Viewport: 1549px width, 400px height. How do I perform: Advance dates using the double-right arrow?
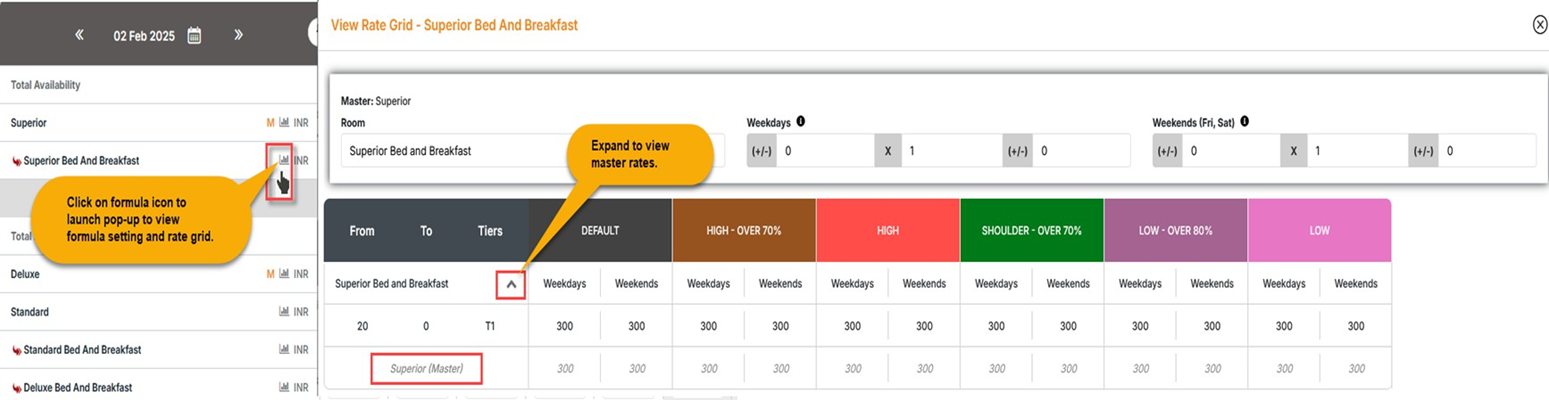(238, 35)
